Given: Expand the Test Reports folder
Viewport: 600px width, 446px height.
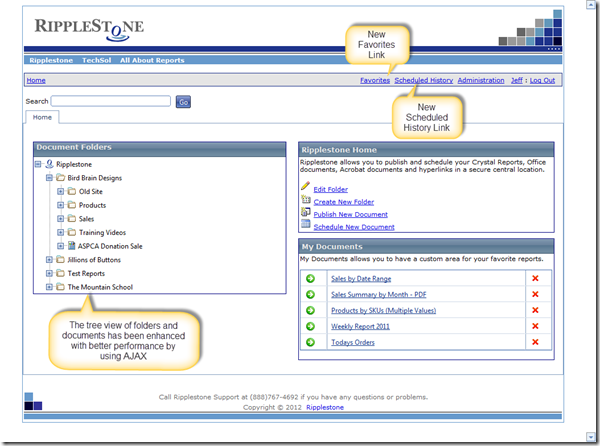Looking at the screenshot, I should pos(49,273).
